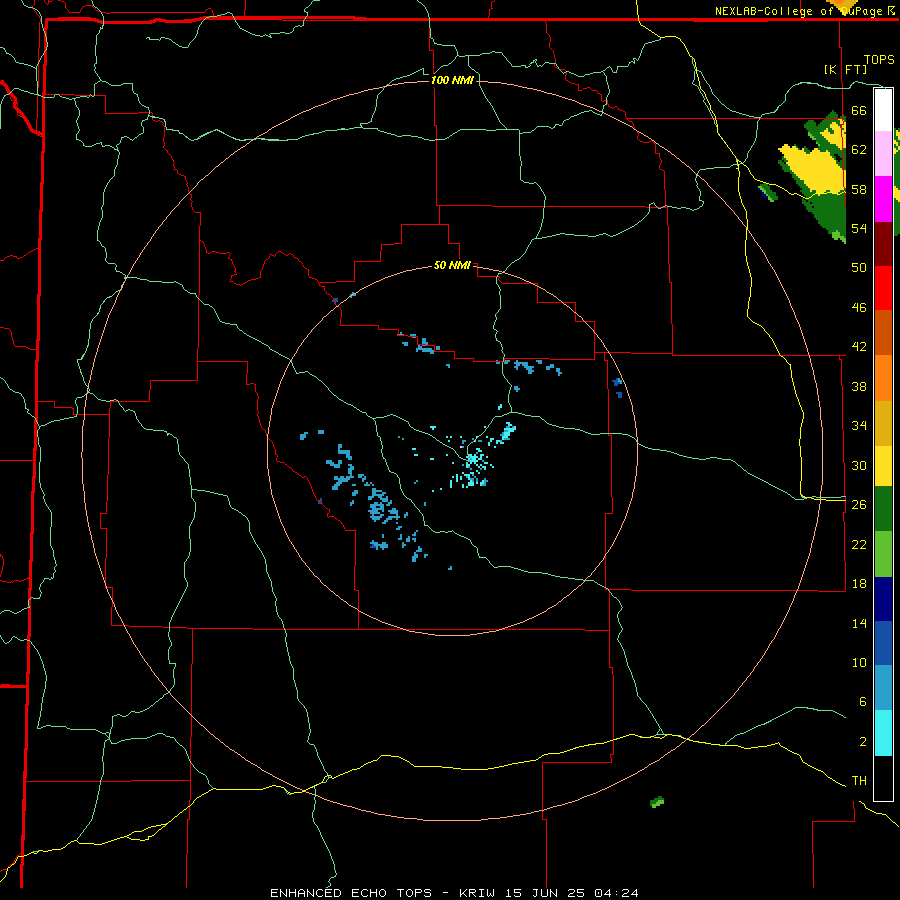900x900 pixels.
Task: Click the legend value 18
Action: coord(859,584)
